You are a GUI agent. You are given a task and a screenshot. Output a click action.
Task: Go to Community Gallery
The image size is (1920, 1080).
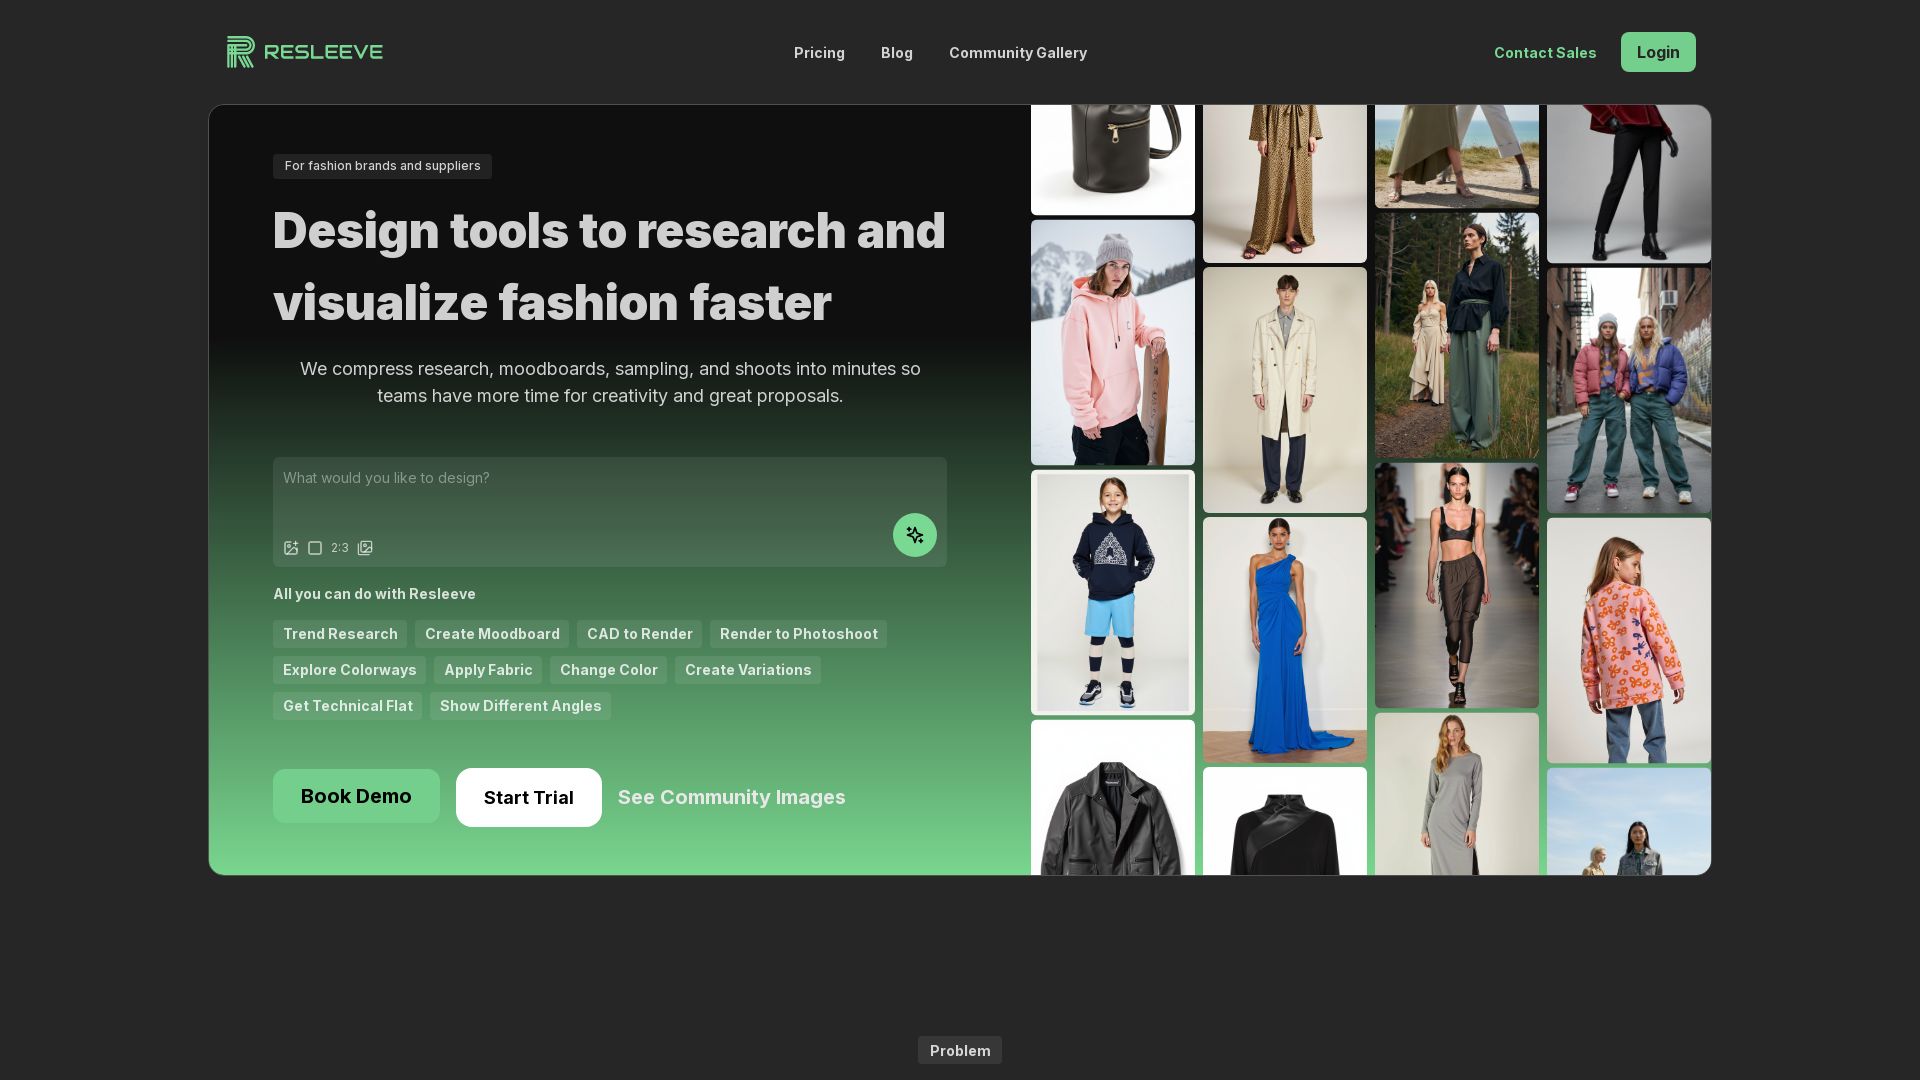[1017, 53]
